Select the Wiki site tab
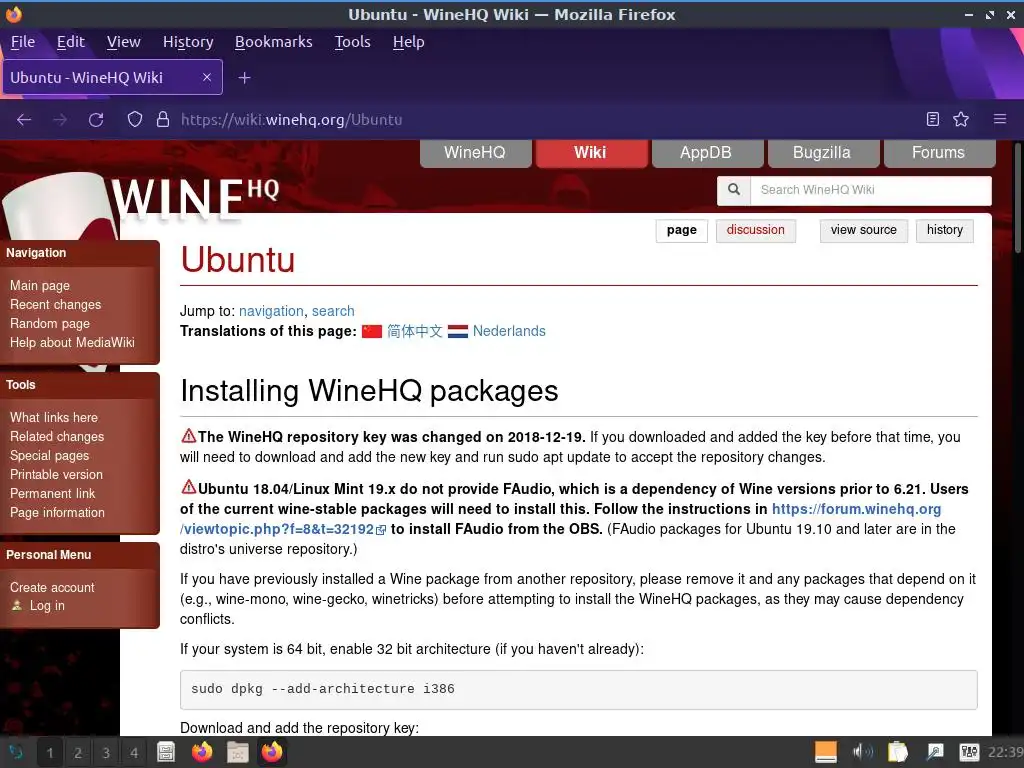The width and height of the screenshot is (1024, 768). pyautogui.click(x=590, y=153)
